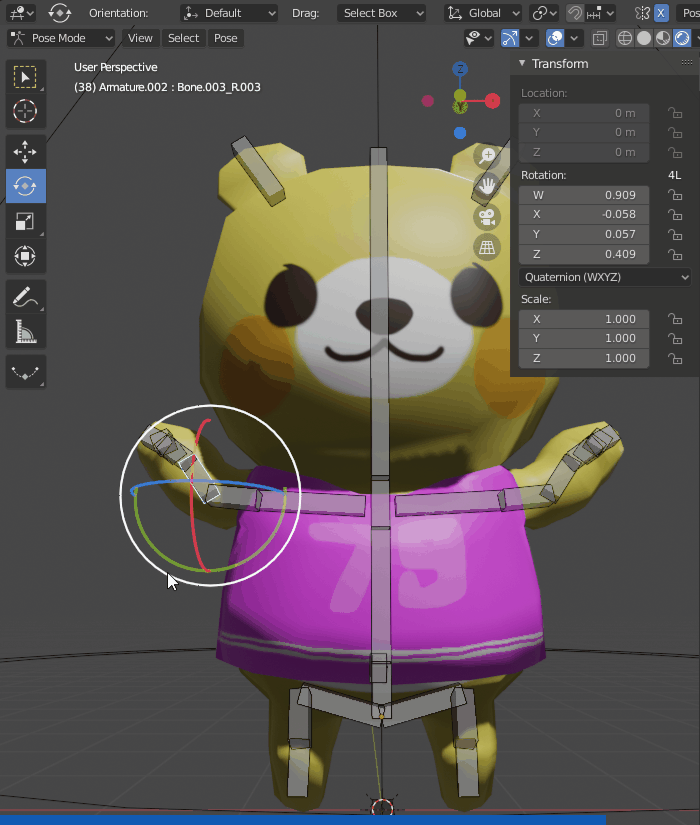Click the red X axis gizmo ball

point(492,100)
